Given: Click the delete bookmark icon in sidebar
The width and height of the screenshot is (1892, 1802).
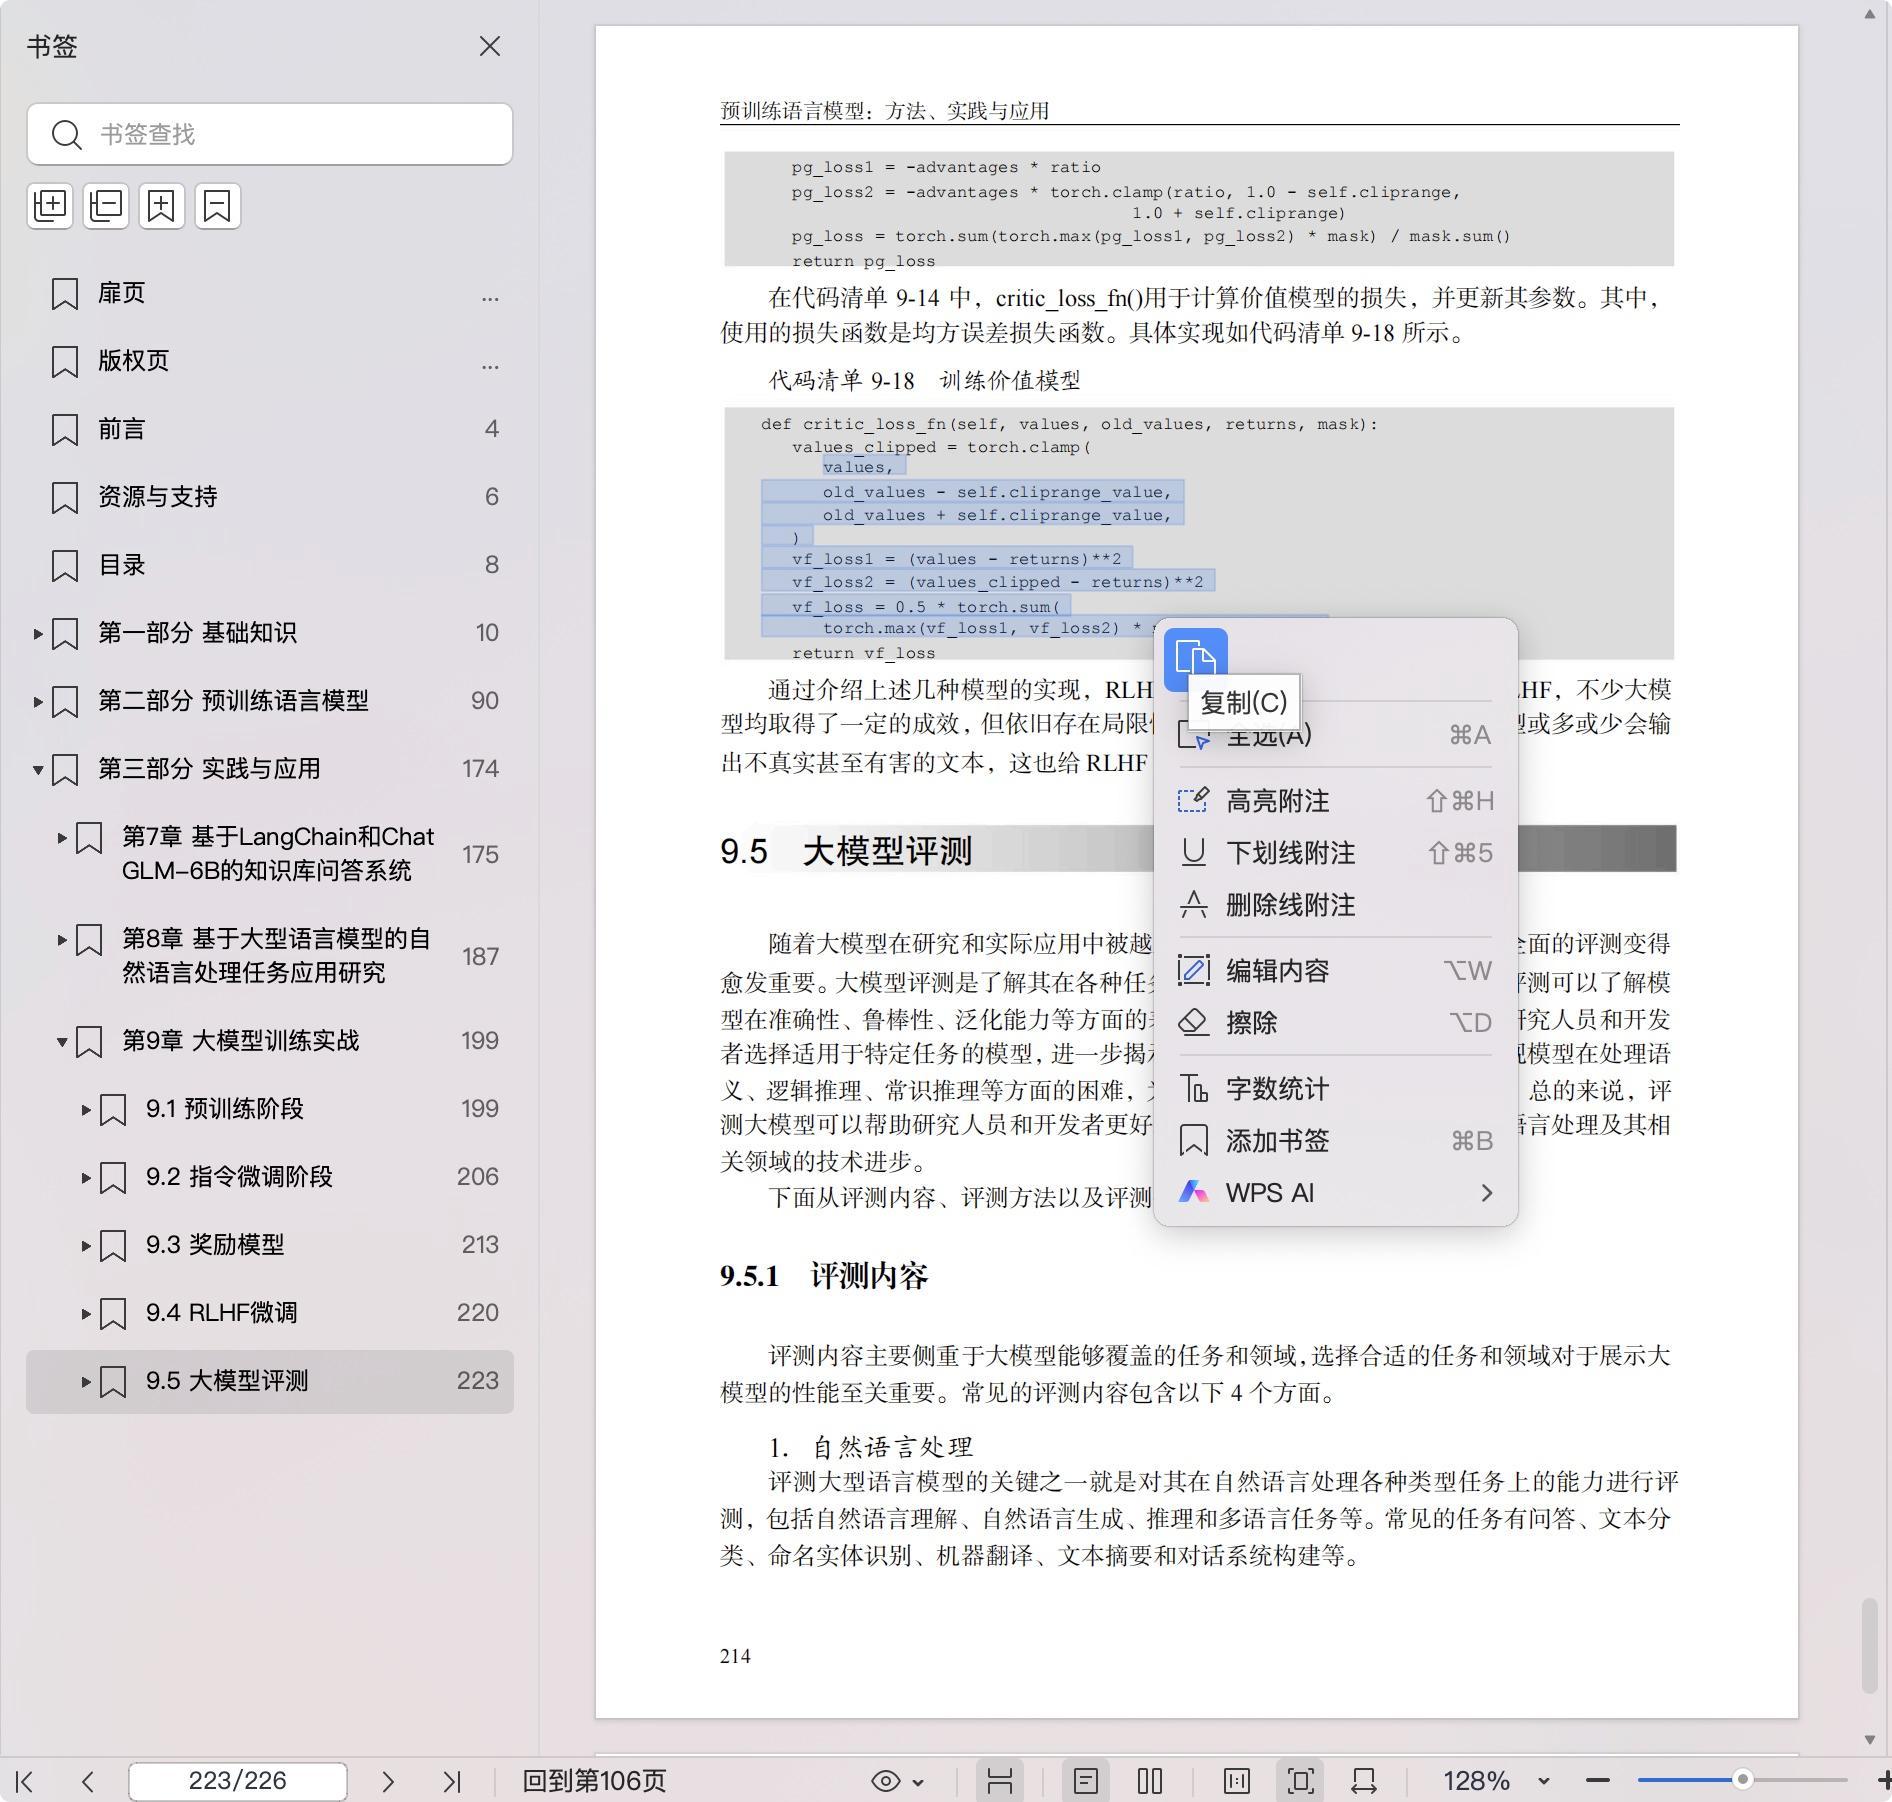Looking at the screenshot, I should point(217,206).
